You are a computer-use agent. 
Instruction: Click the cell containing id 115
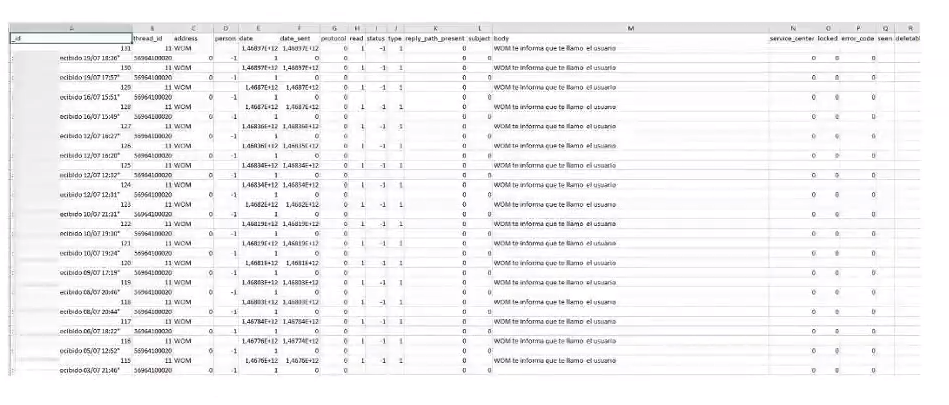click(x=71, y=360)
